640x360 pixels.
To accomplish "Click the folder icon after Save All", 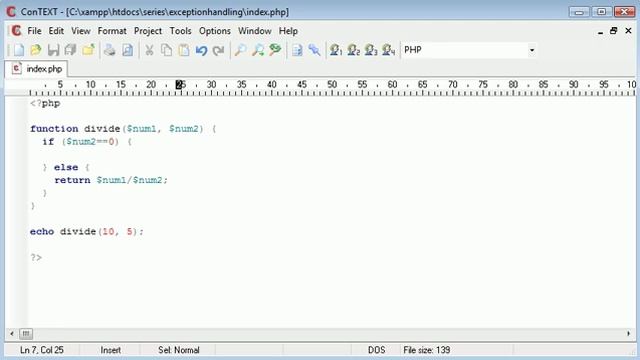I will coord(88,50).
